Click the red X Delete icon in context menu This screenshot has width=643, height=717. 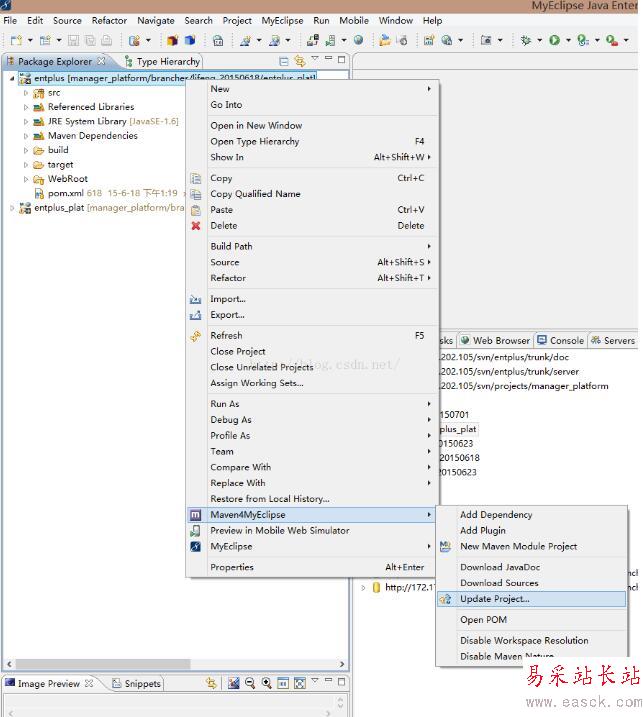[196, 225]
